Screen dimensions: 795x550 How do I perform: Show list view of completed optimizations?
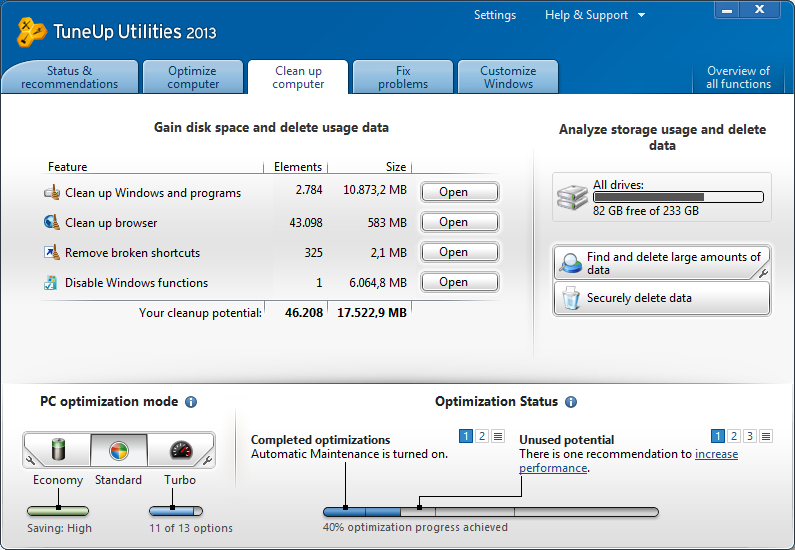point(498,436)
